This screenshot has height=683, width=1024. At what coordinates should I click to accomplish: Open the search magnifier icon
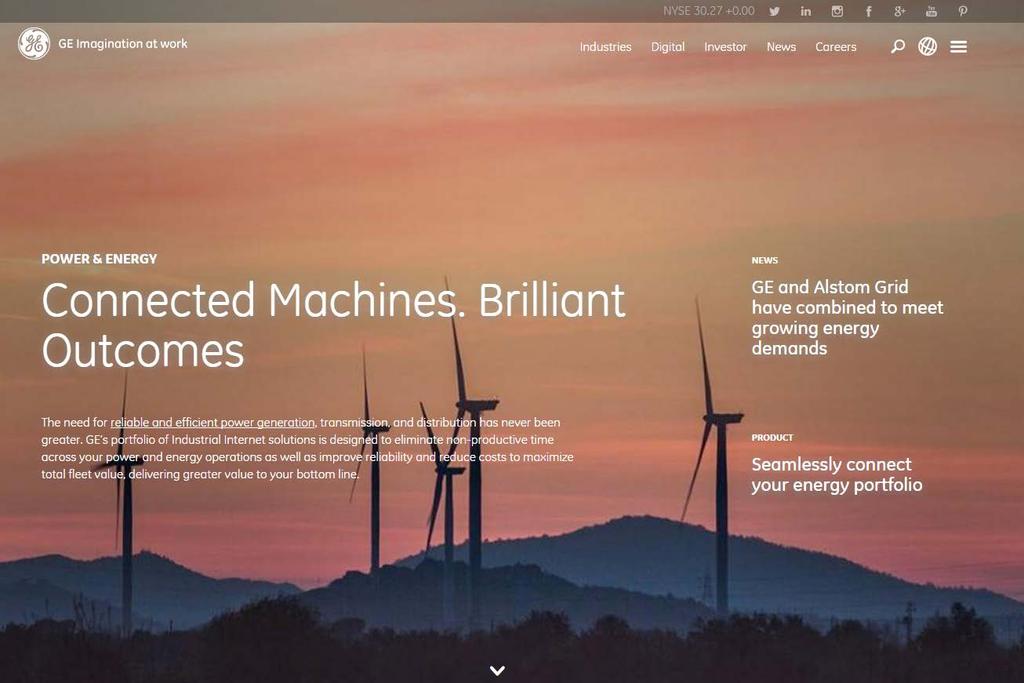click(898, 46)
